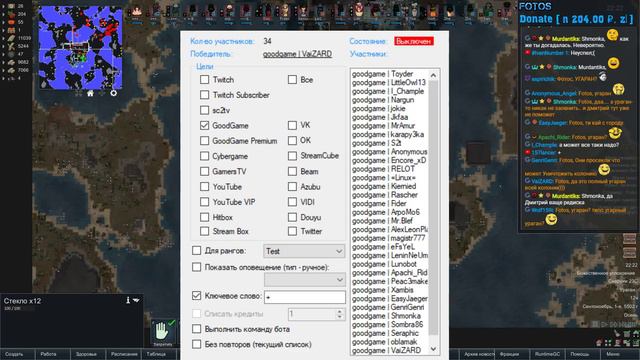640x360 pixels.
Task: Click the white ring icon below the minimap
Action: pos(113,93)
